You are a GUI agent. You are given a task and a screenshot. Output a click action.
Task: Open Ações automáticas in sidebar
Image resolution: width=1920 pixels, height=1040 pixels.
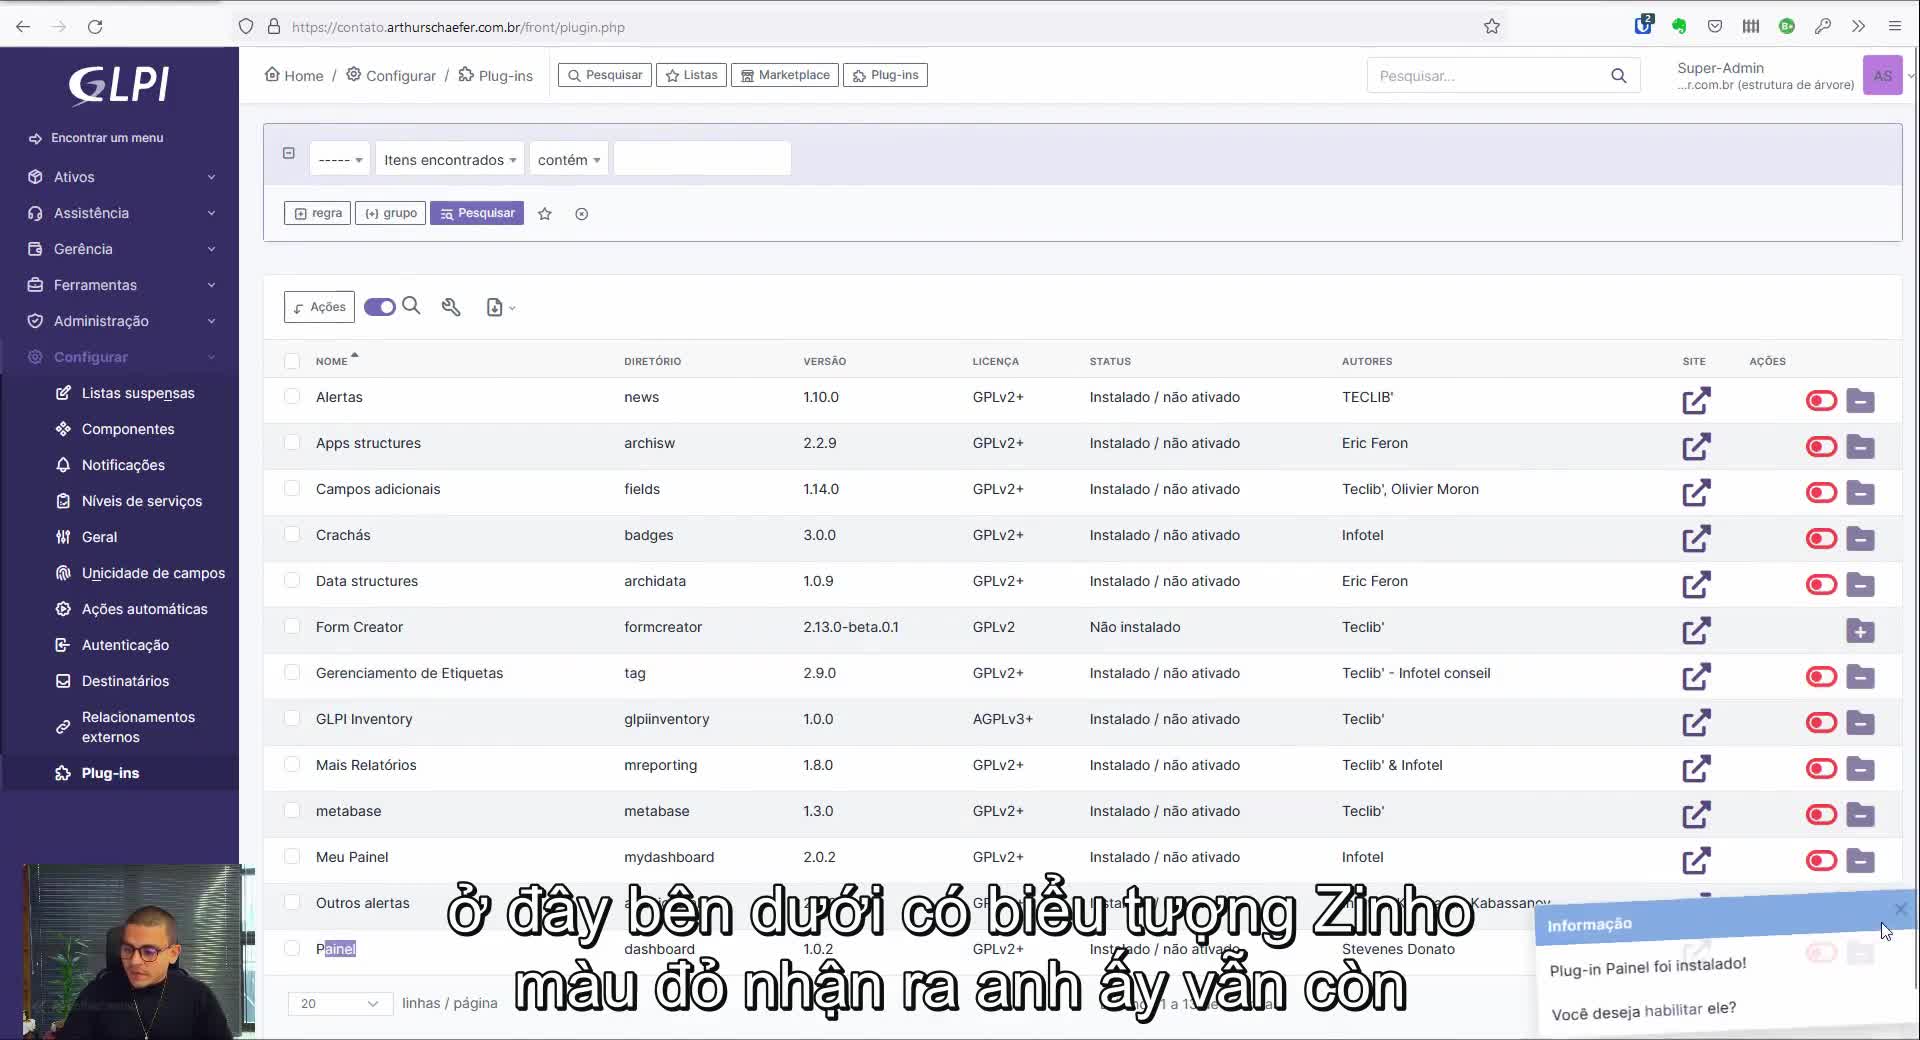click(144, 609)
